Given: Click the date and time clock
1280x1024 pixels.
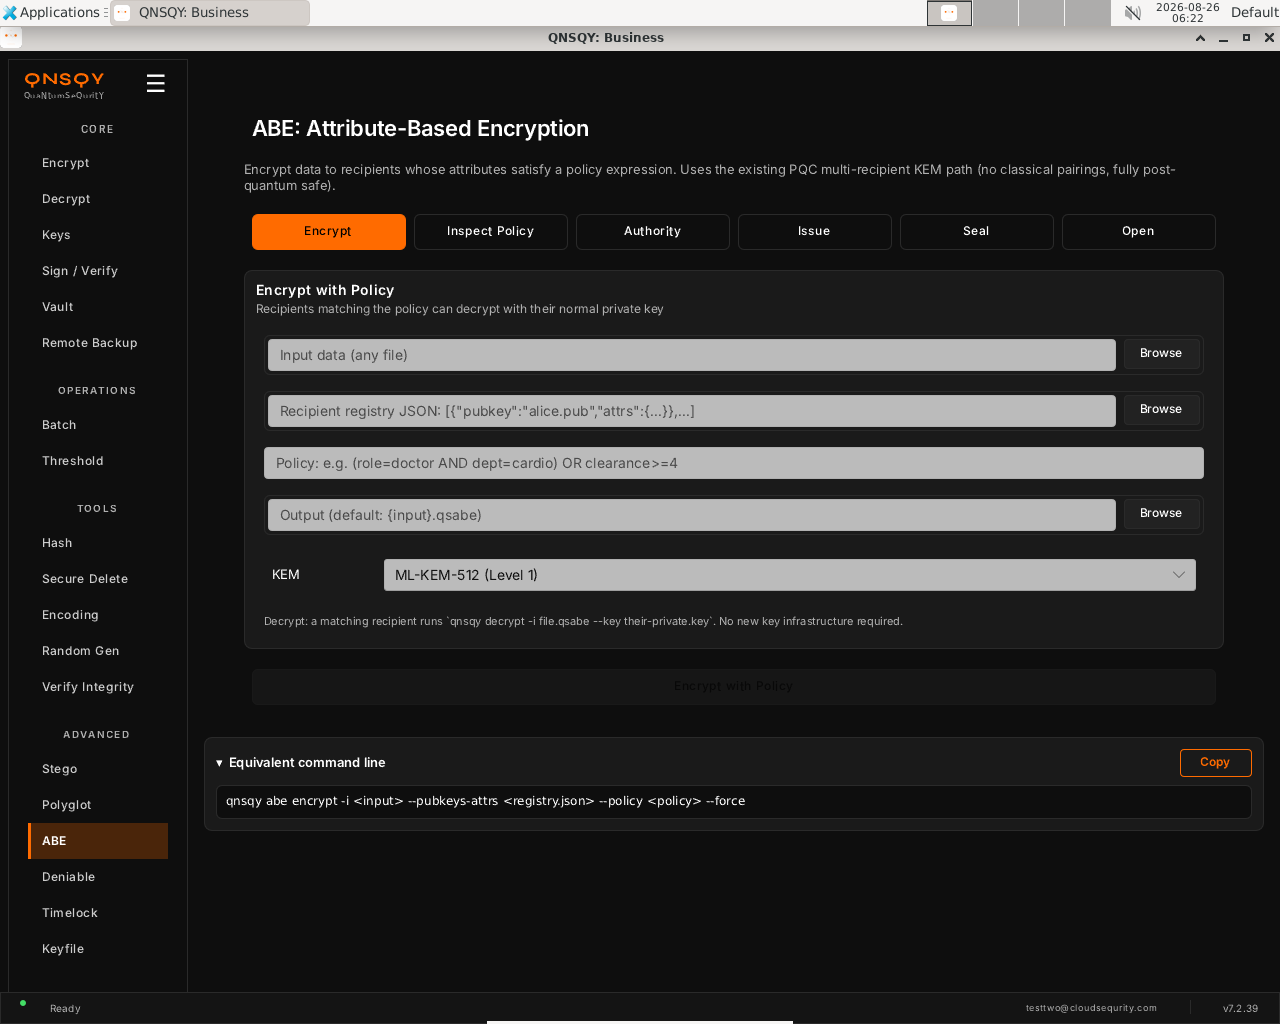Looking at the screenshot, I should [x=1188, y=12].
